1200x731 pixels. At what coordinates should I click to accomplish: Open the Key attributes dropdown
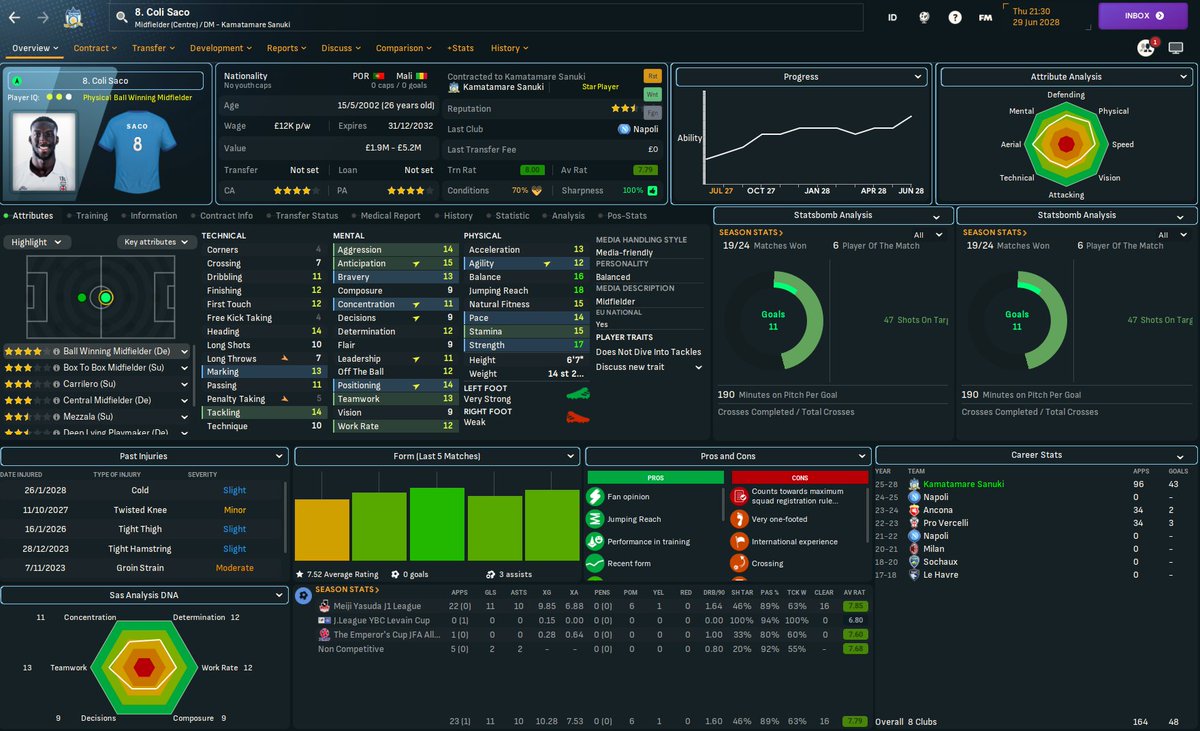point(156,242)
